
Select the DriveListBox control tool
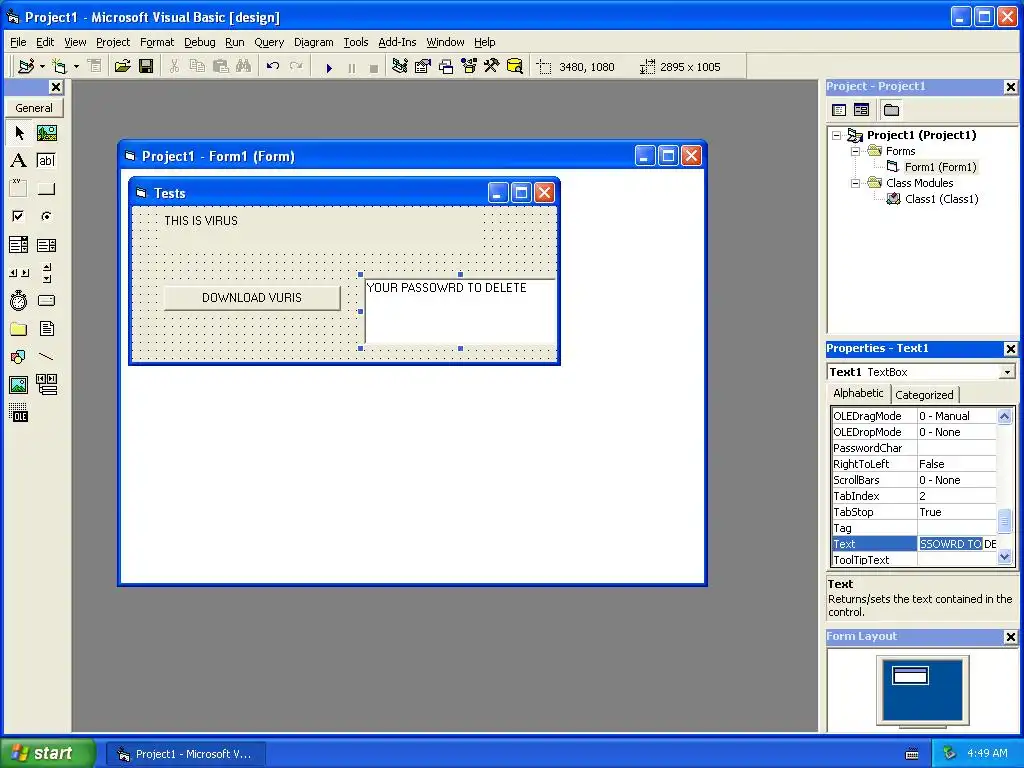coord(46,300)
